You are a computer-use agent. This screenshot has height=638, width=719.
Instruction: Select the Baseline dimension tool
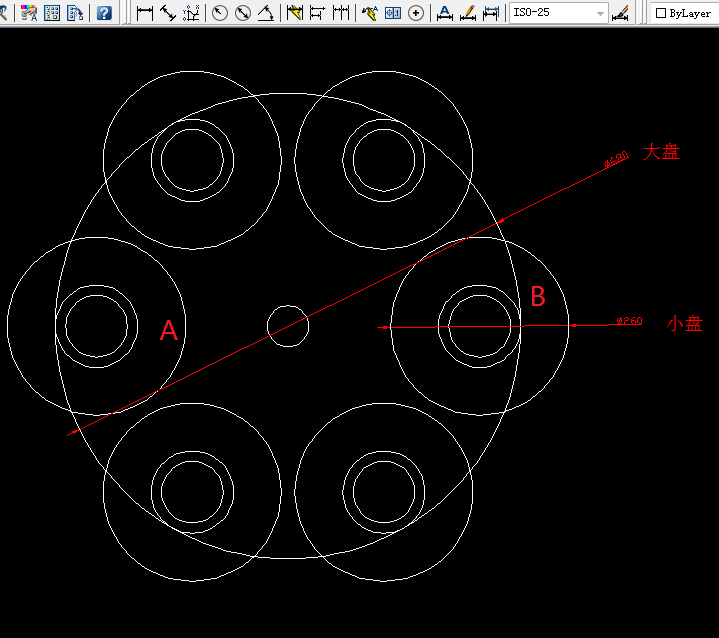pyautogui.click(x=318, y=13)
